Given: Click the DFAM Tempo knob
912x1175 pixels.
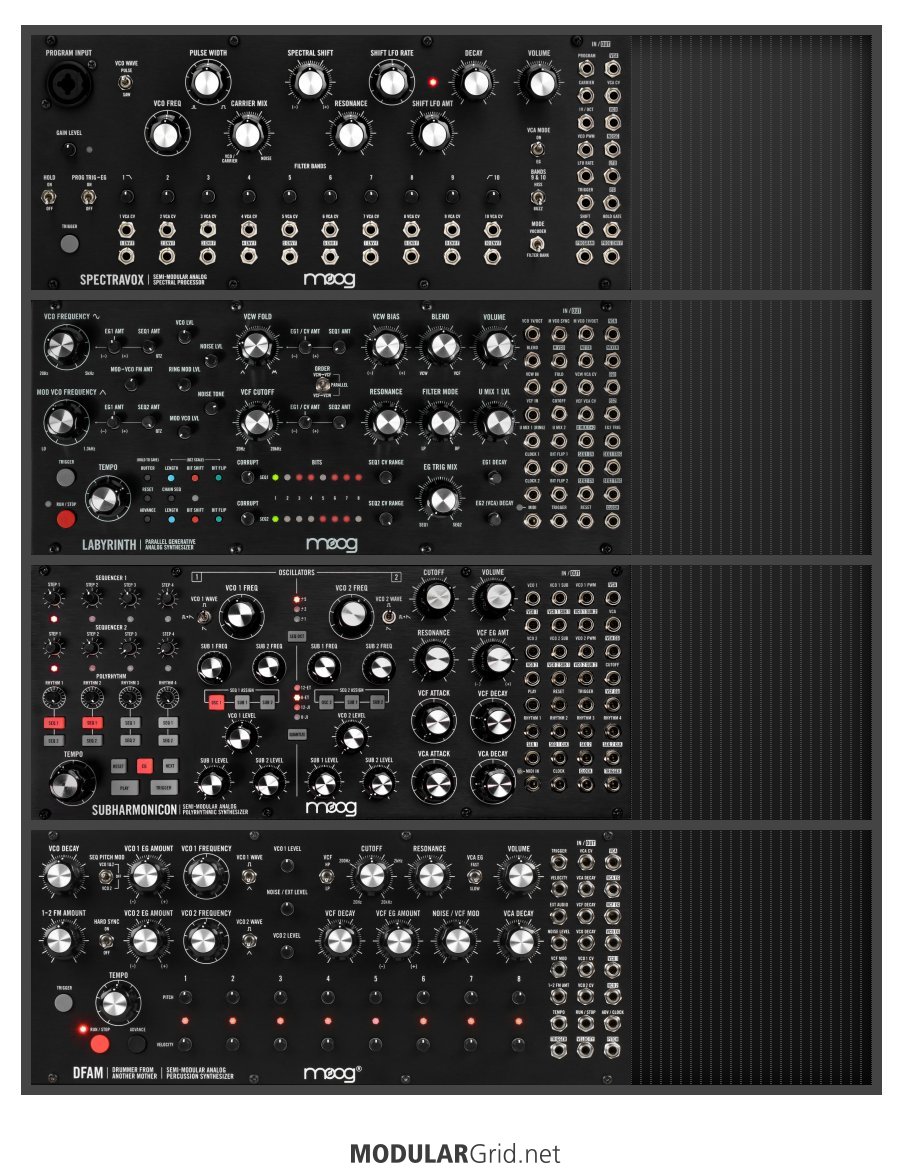Looking at the screenshot, I should (x=117, y=1003).
